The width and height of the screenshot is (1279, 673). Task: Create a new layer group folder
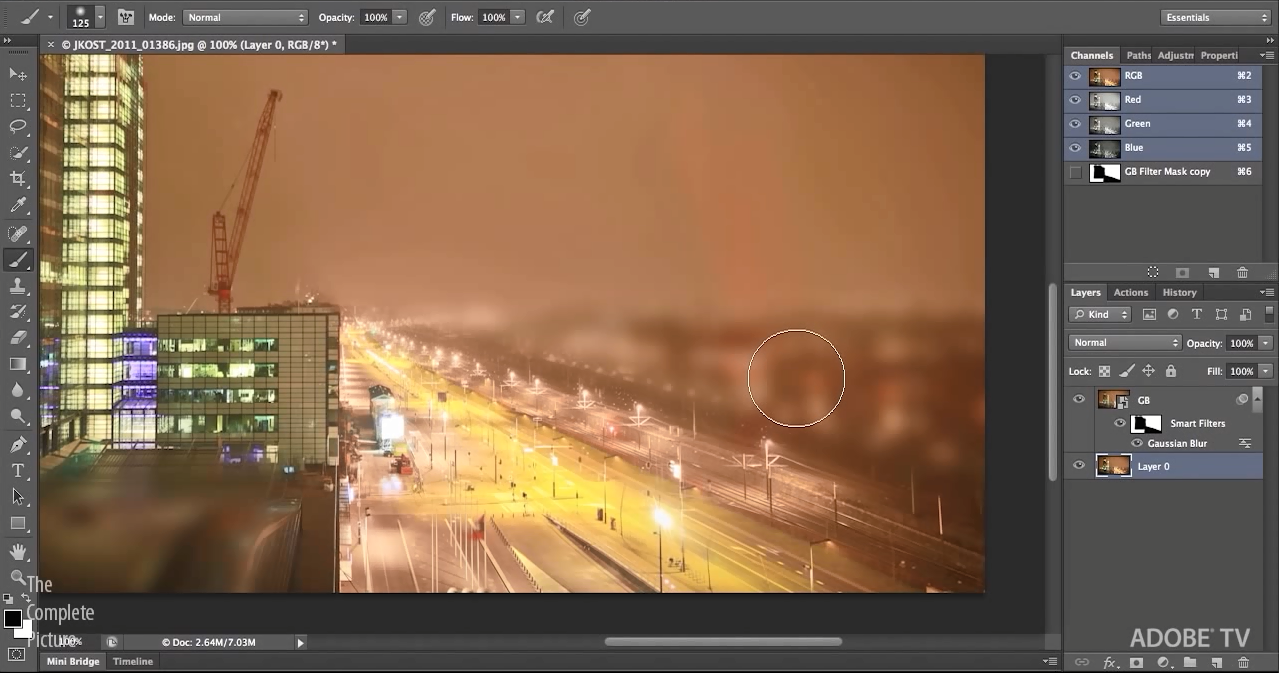(1190, 662)
